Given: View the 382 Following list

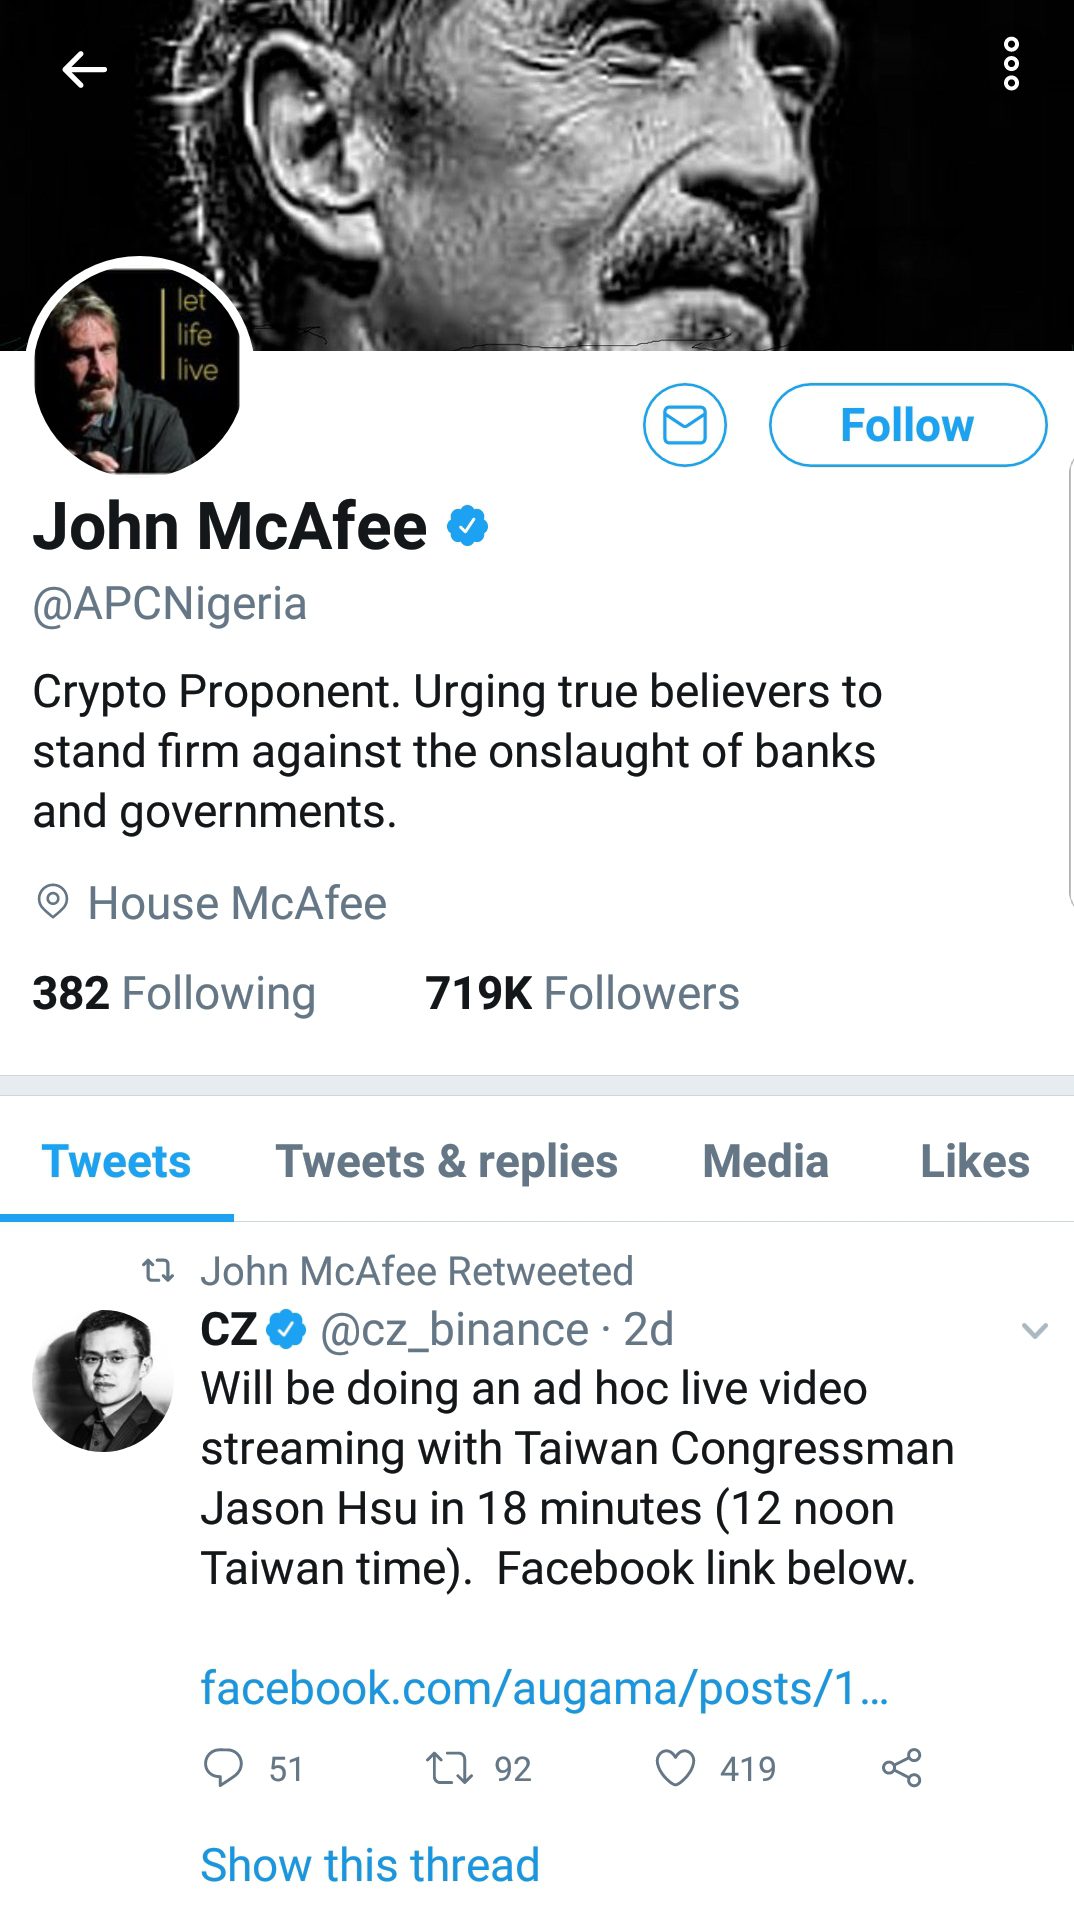Looking at the screenshot, I should tap(174, 993).
